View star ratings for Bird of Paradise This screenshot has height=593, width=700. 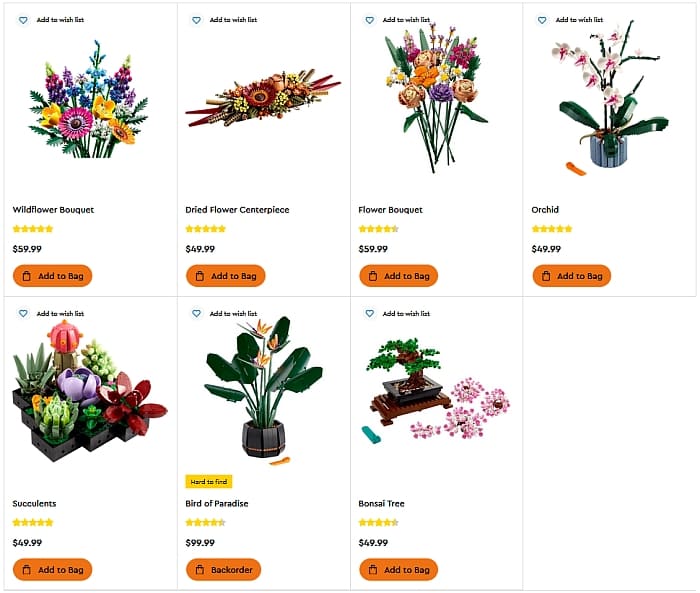[x=206, y=522]
